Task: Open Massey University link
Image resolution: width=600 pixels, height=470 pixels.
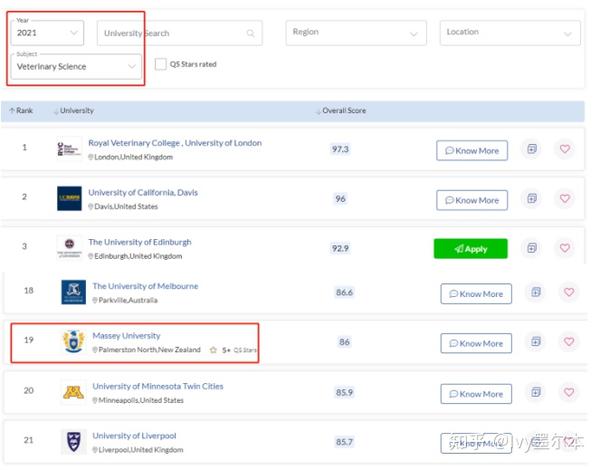Action: click(126, 336)
